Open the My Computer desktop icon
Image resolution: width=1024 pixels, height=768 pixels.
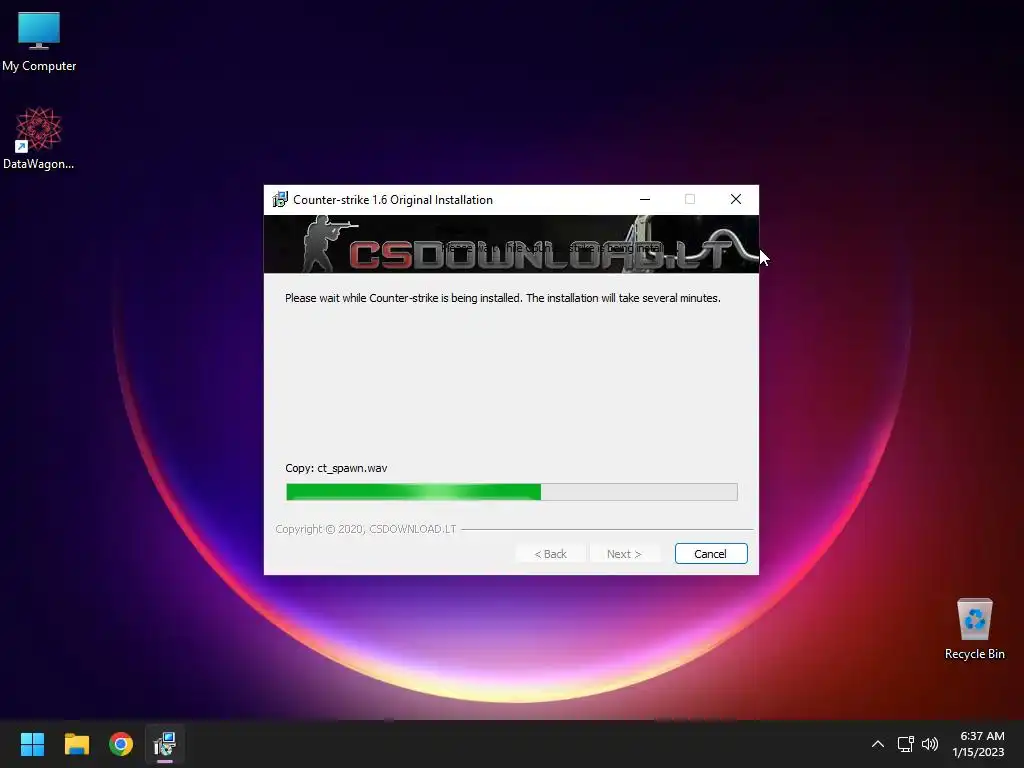[x=39, y=42]
